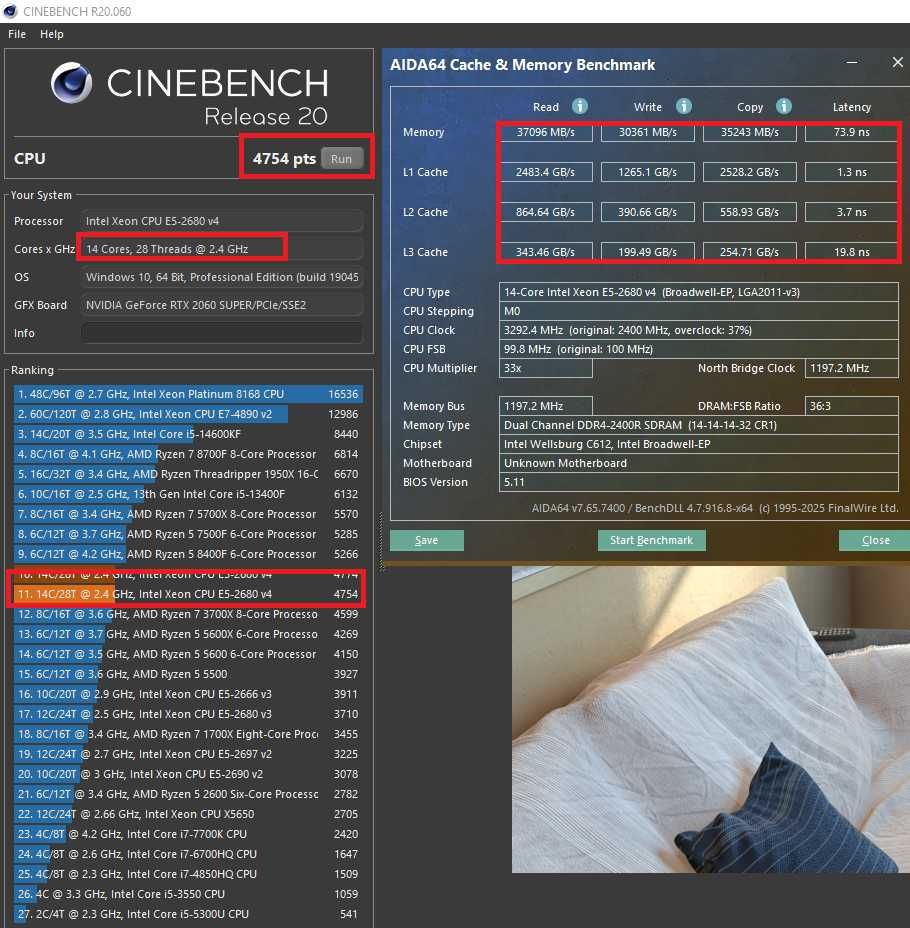Select ranking entry Xeon CPU E7-4890 v2
Screen dimensions: 910x928
pyautogui.click(x=188, y=414)
